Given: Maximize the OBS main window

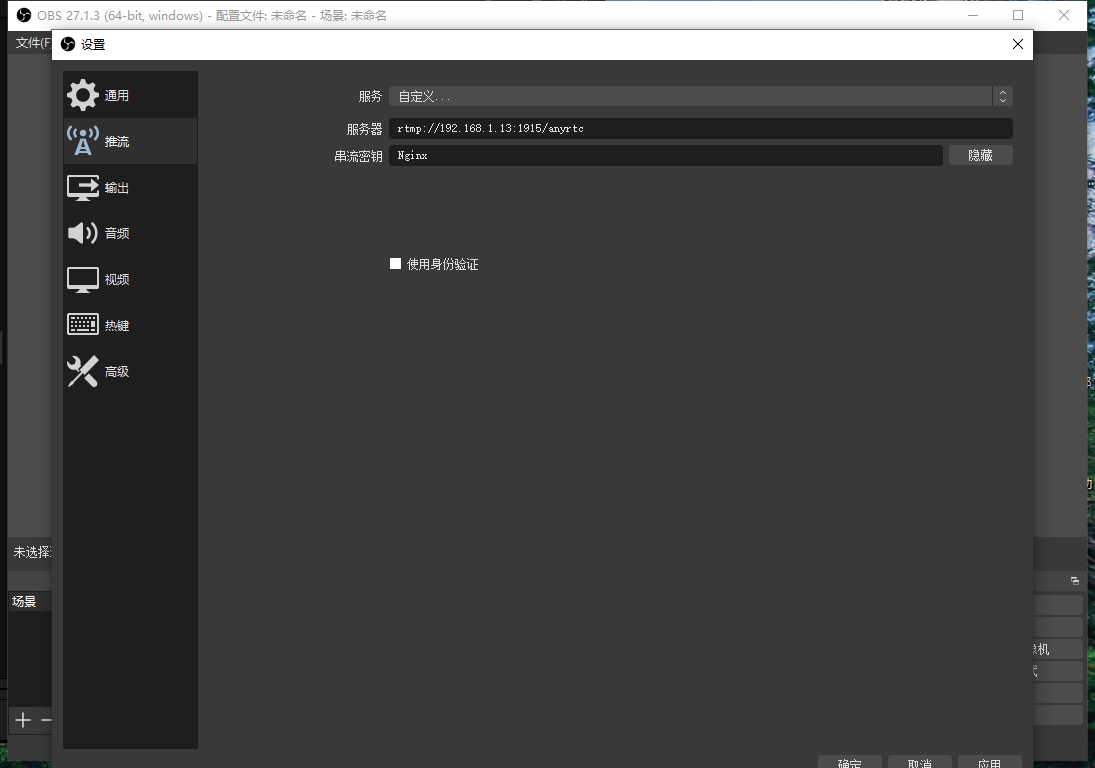Looking at the screenshot, I should [1017, 15].
